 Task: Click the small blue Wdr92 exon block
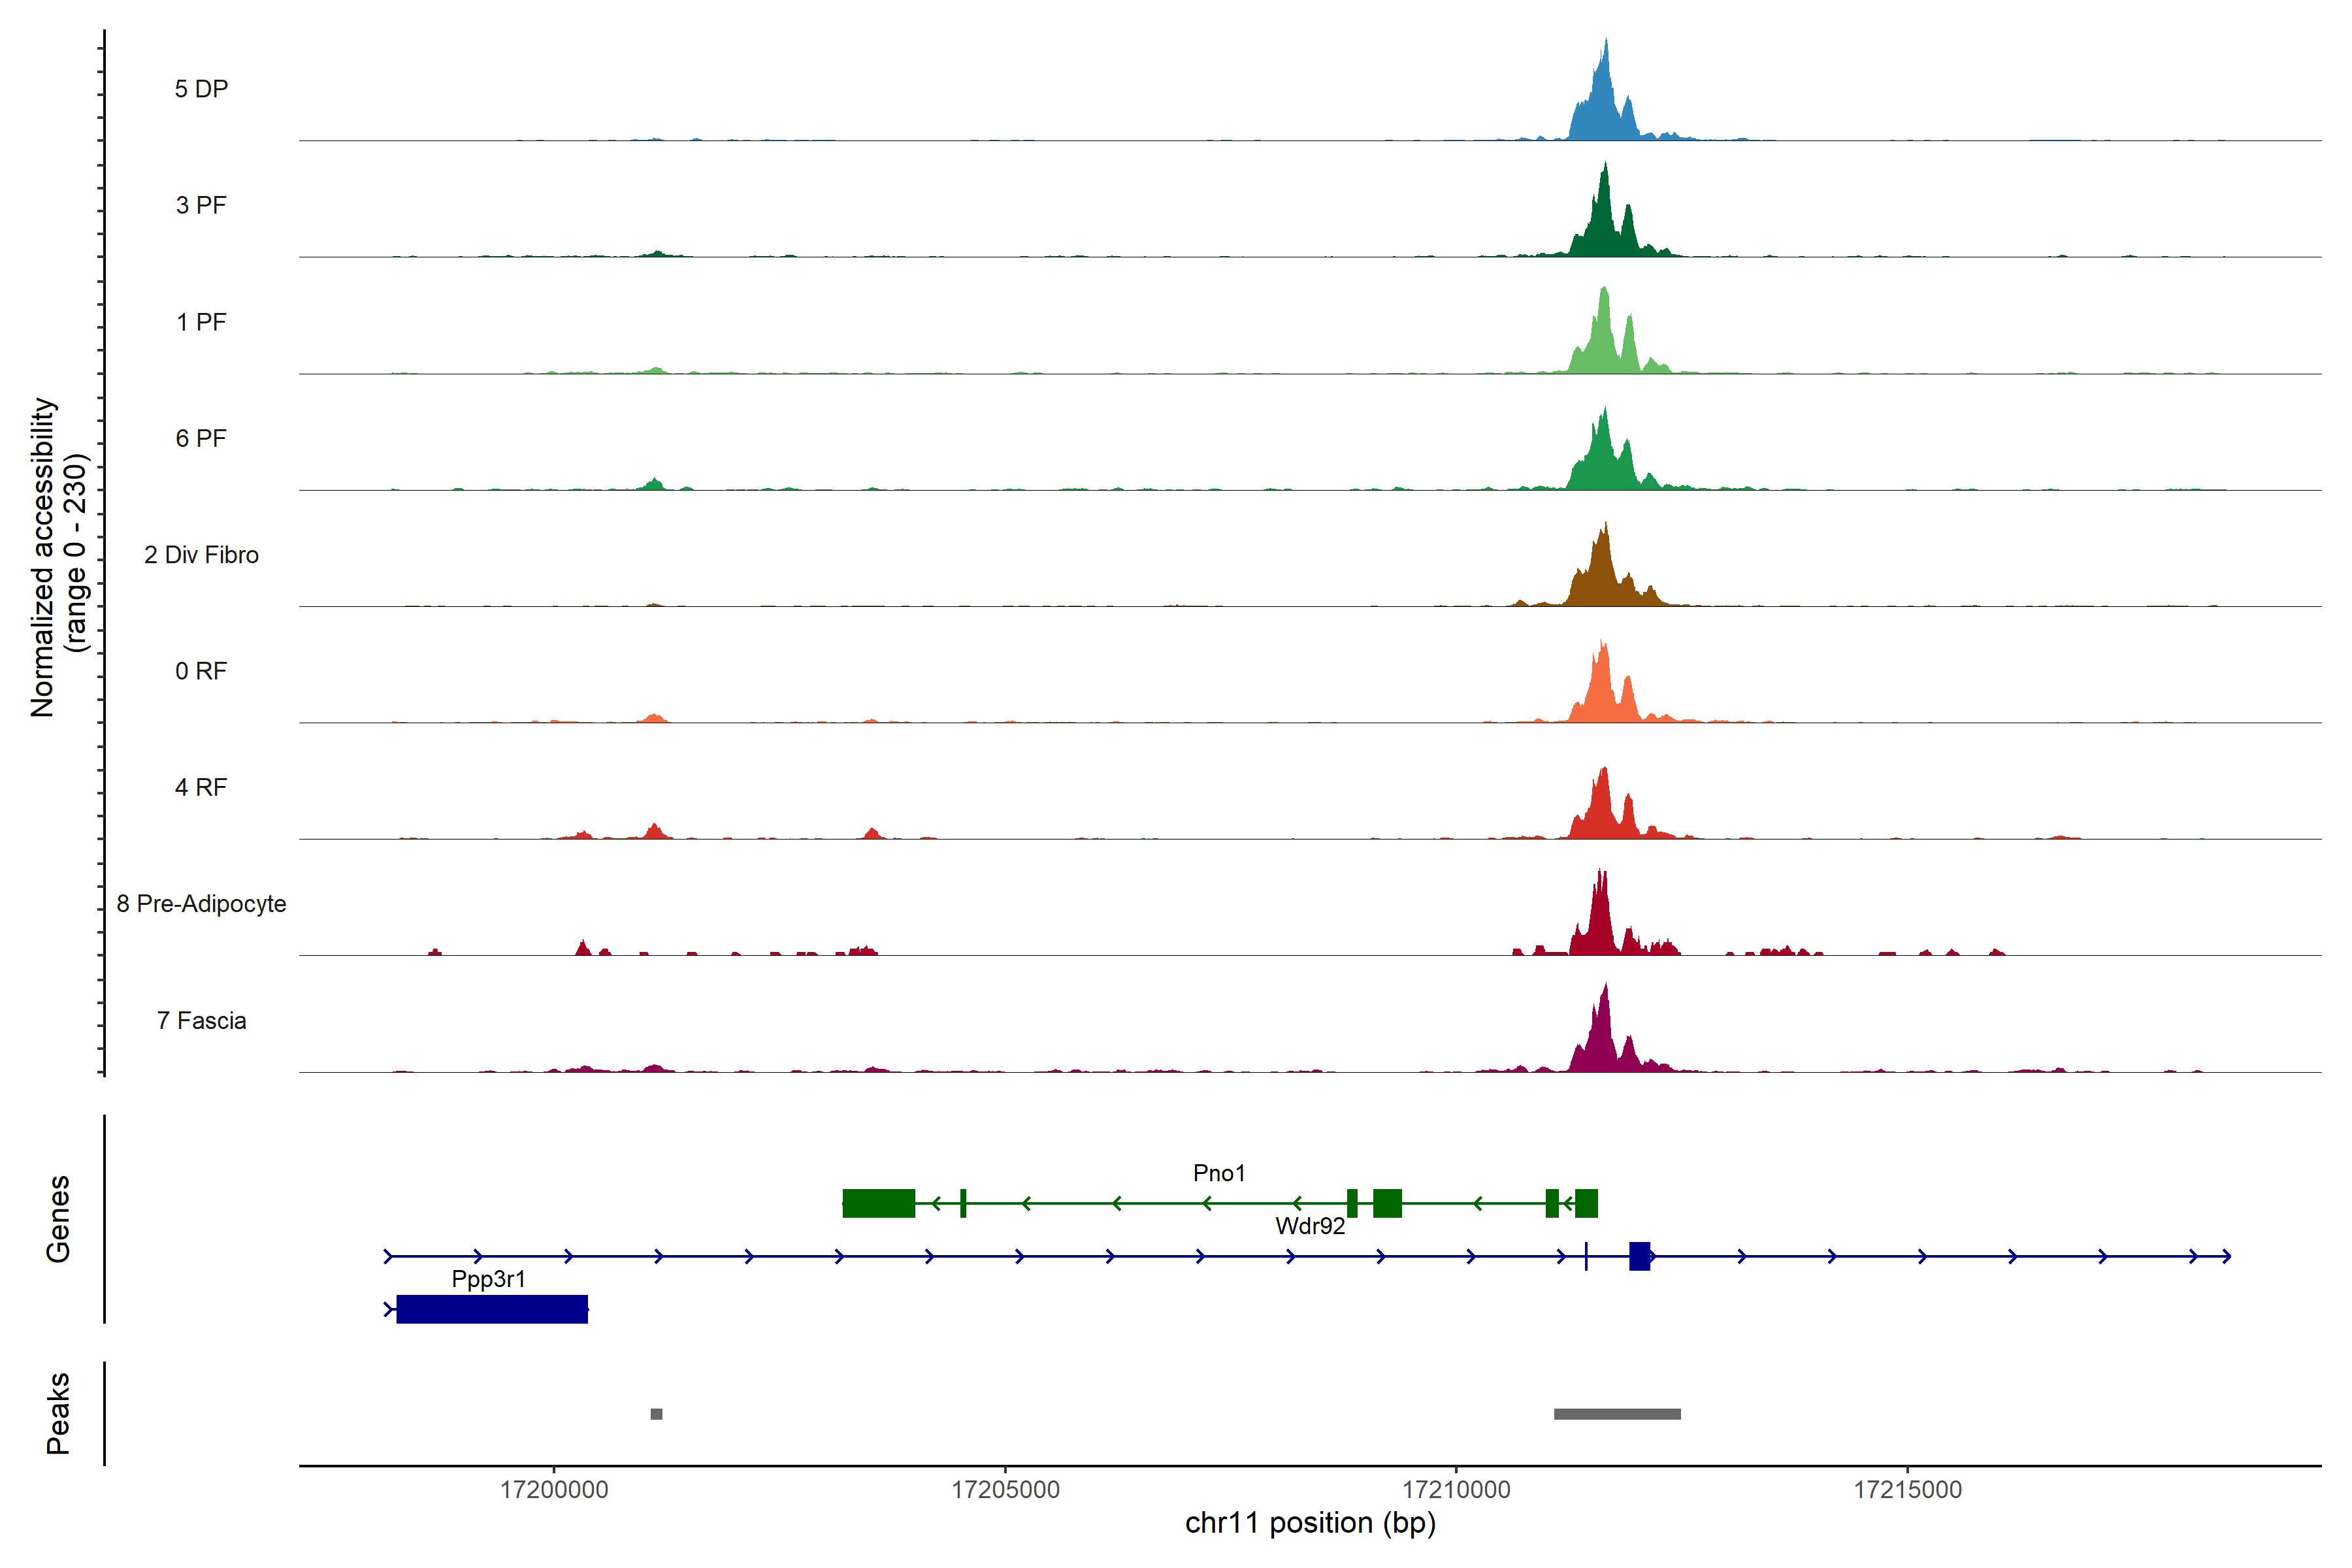point(1639,1256)
